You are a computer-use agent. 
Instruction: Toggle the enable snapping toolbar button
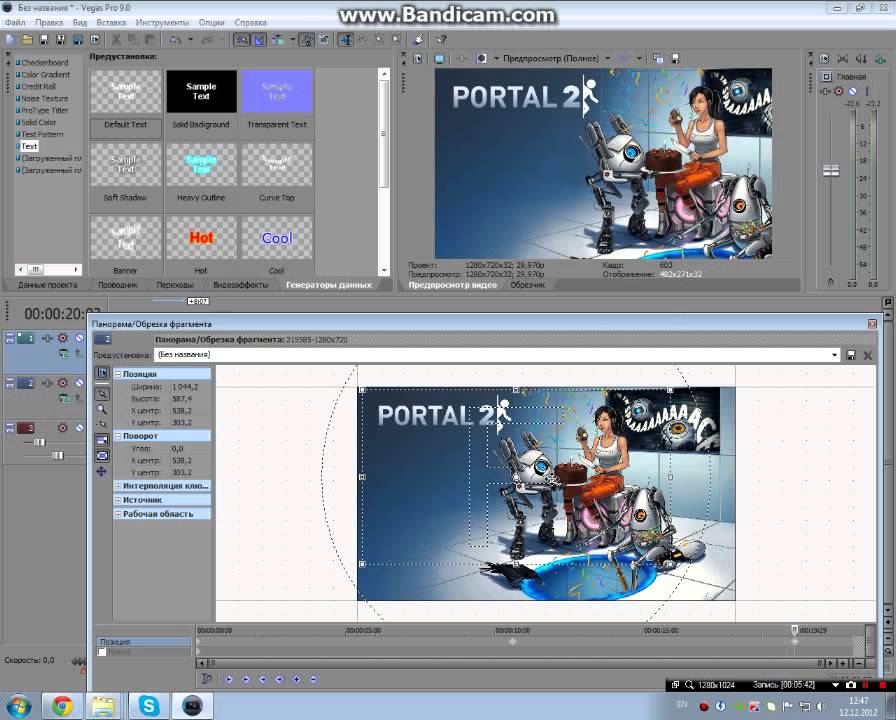[x=242, y=40]
